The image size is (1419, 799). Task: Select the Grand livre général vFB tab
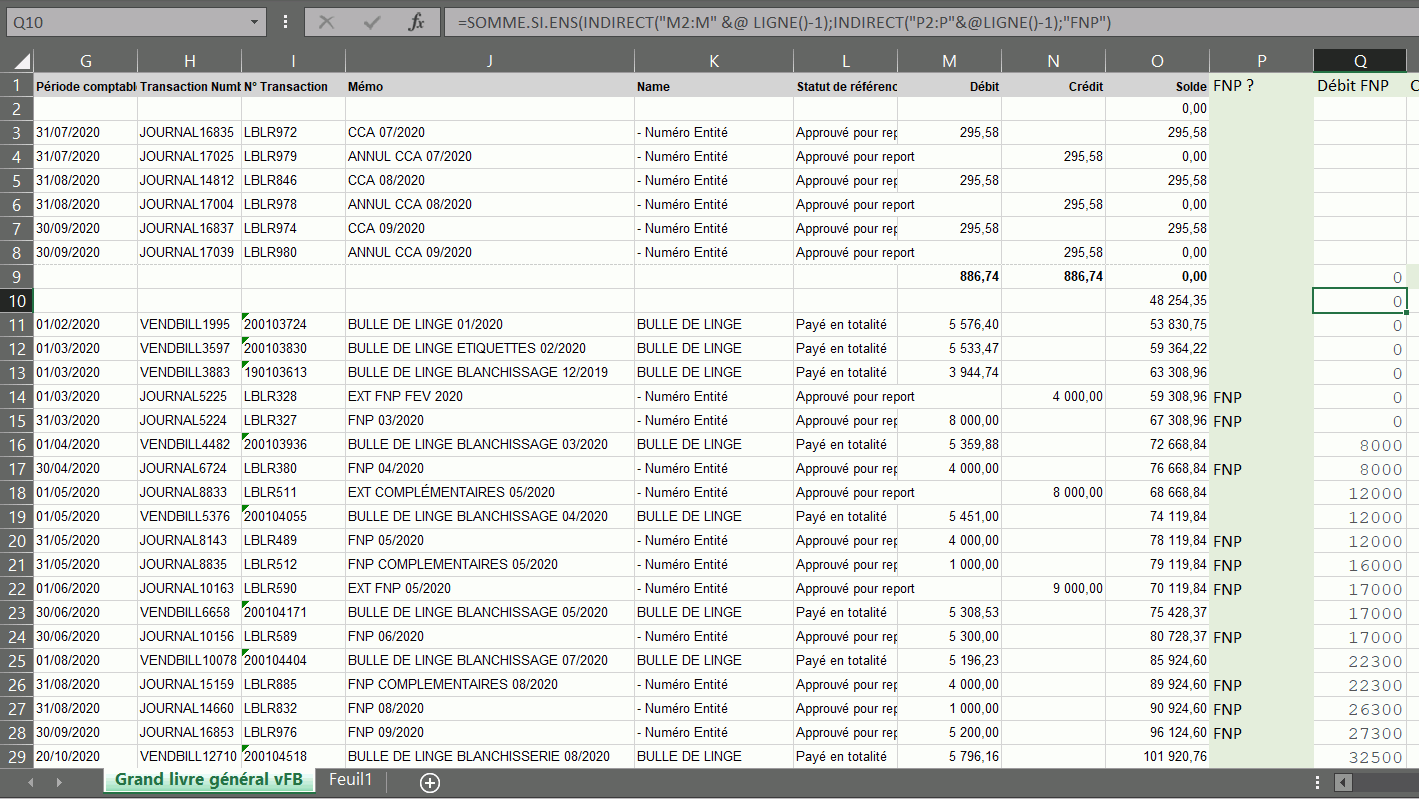tap(208, 780)
